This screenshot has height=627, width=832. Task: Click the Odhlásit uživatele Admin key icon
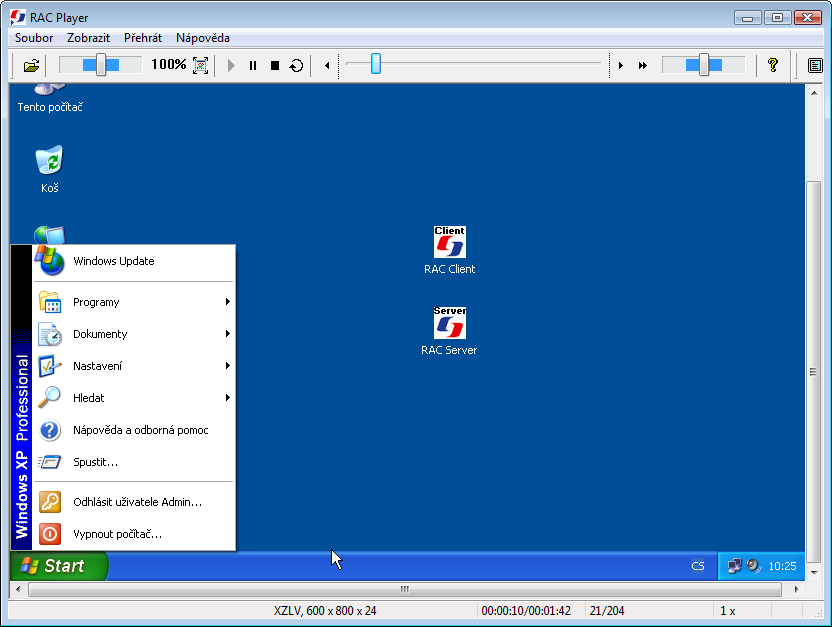coord(50,502)
